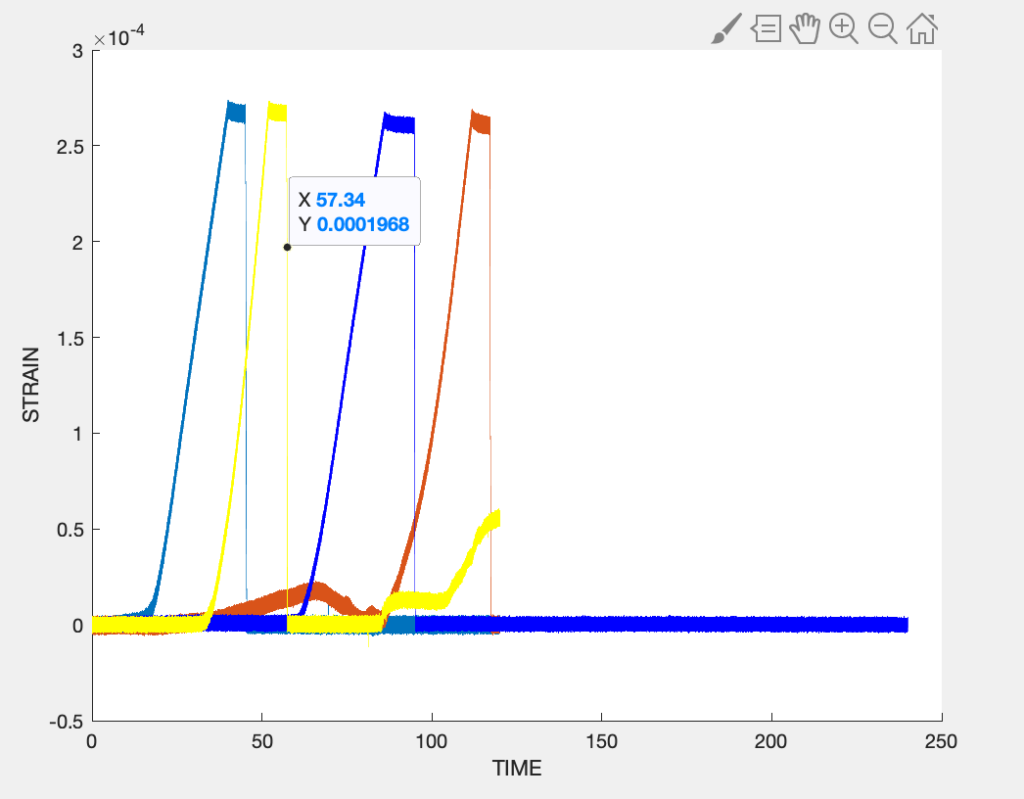Select the Zoom Out tool
This screenshot has width=1024, height=799.
(882, 29)
